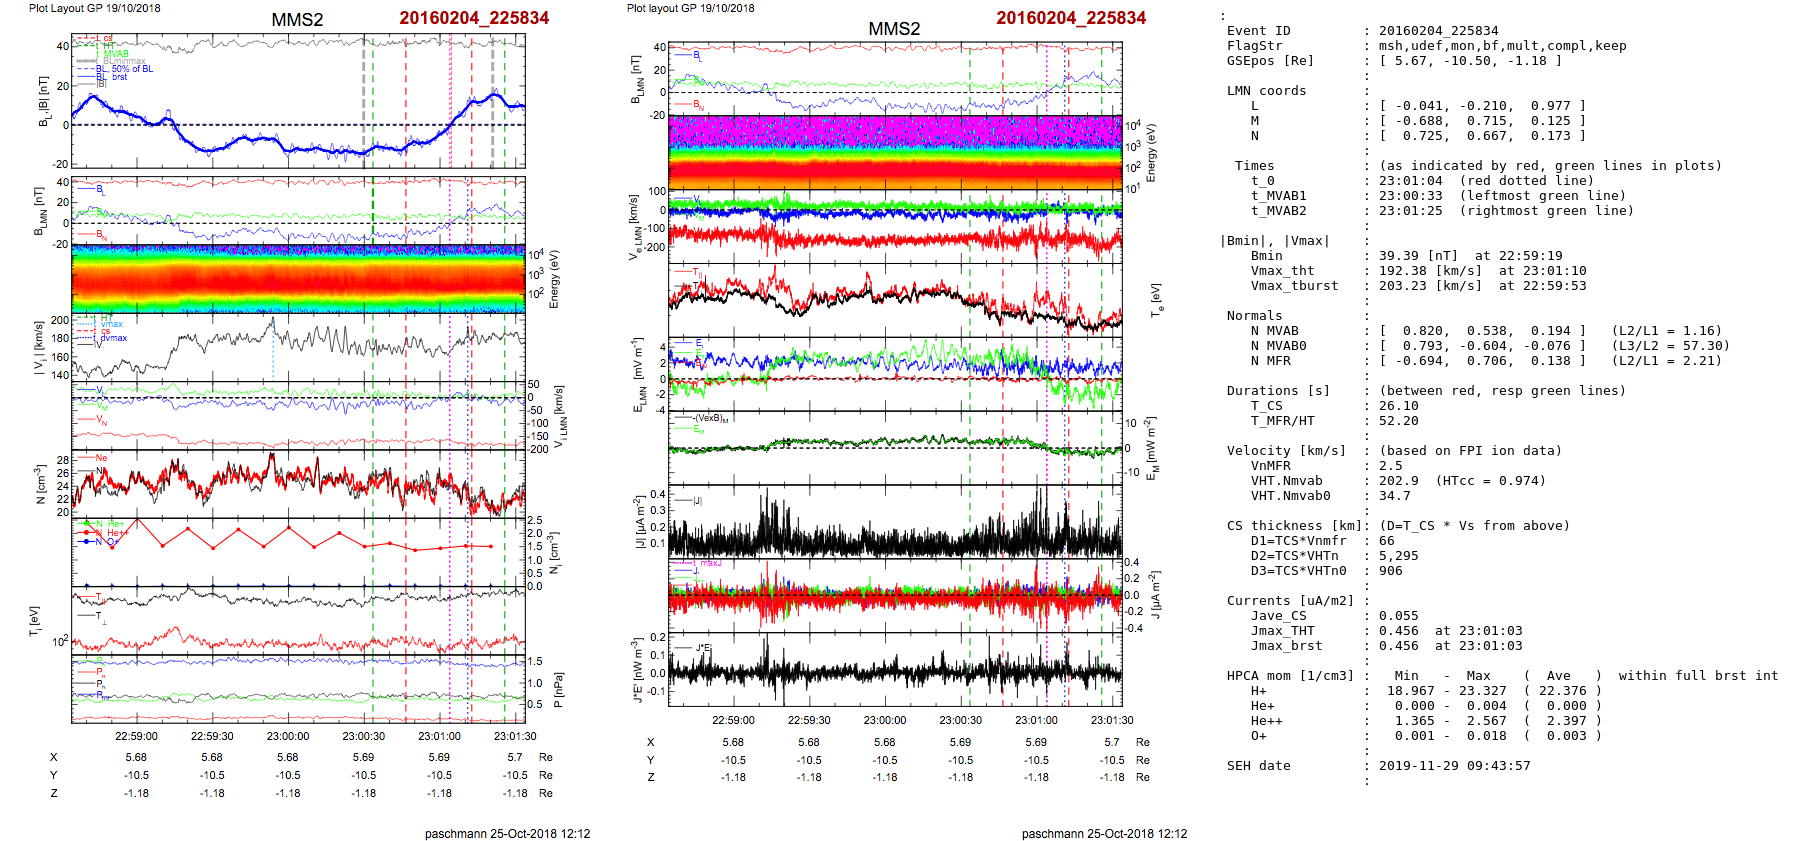Click the left plot's MMS2 title
The image size is (1804, 841).
pos(297,20)
